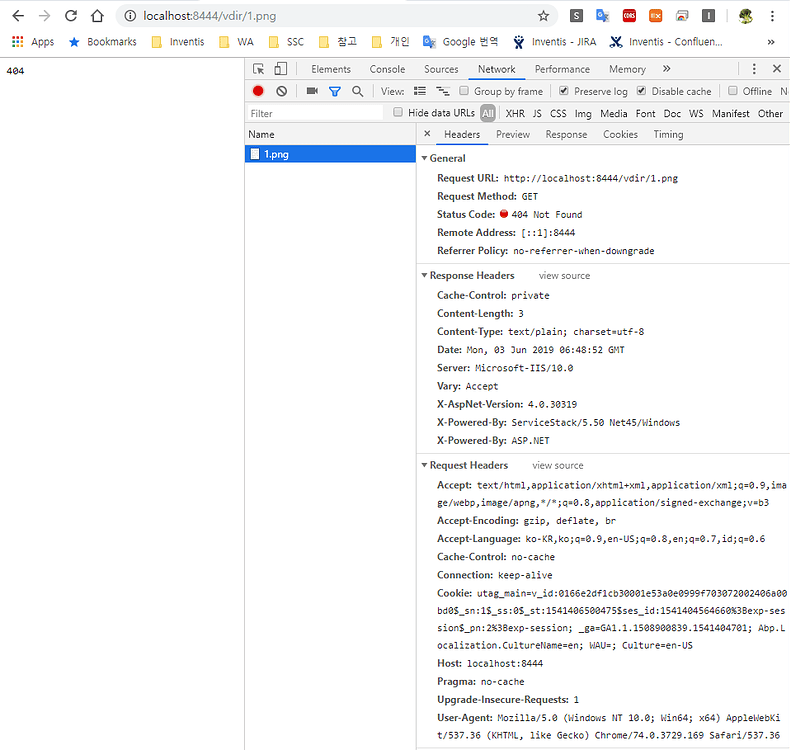Filter requests by Doc type
The height and width of the screenshot is (750, 790).
(x=672, y=113)
